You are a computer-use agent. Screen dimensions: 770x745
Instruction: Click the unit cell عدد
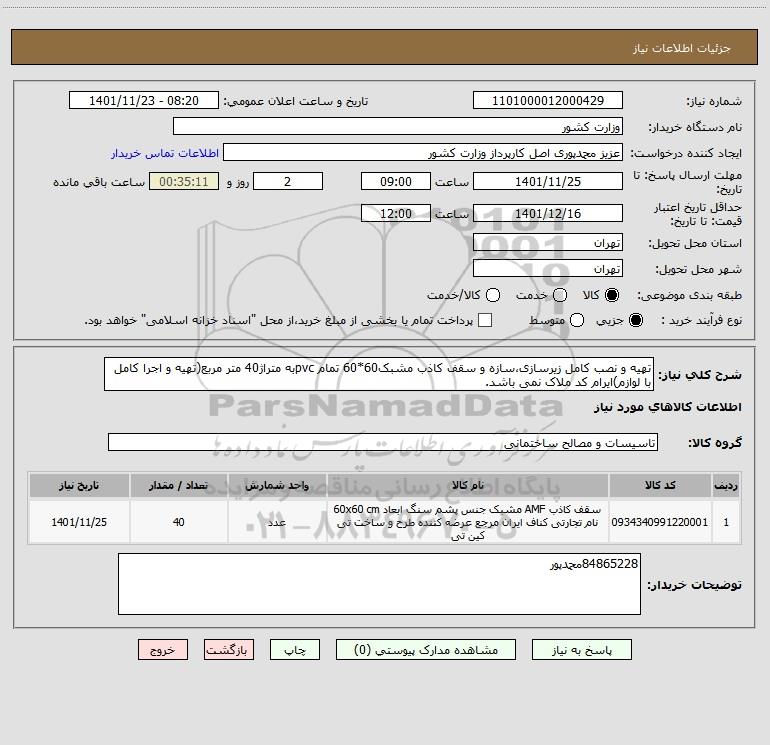(x=277, y=522)
